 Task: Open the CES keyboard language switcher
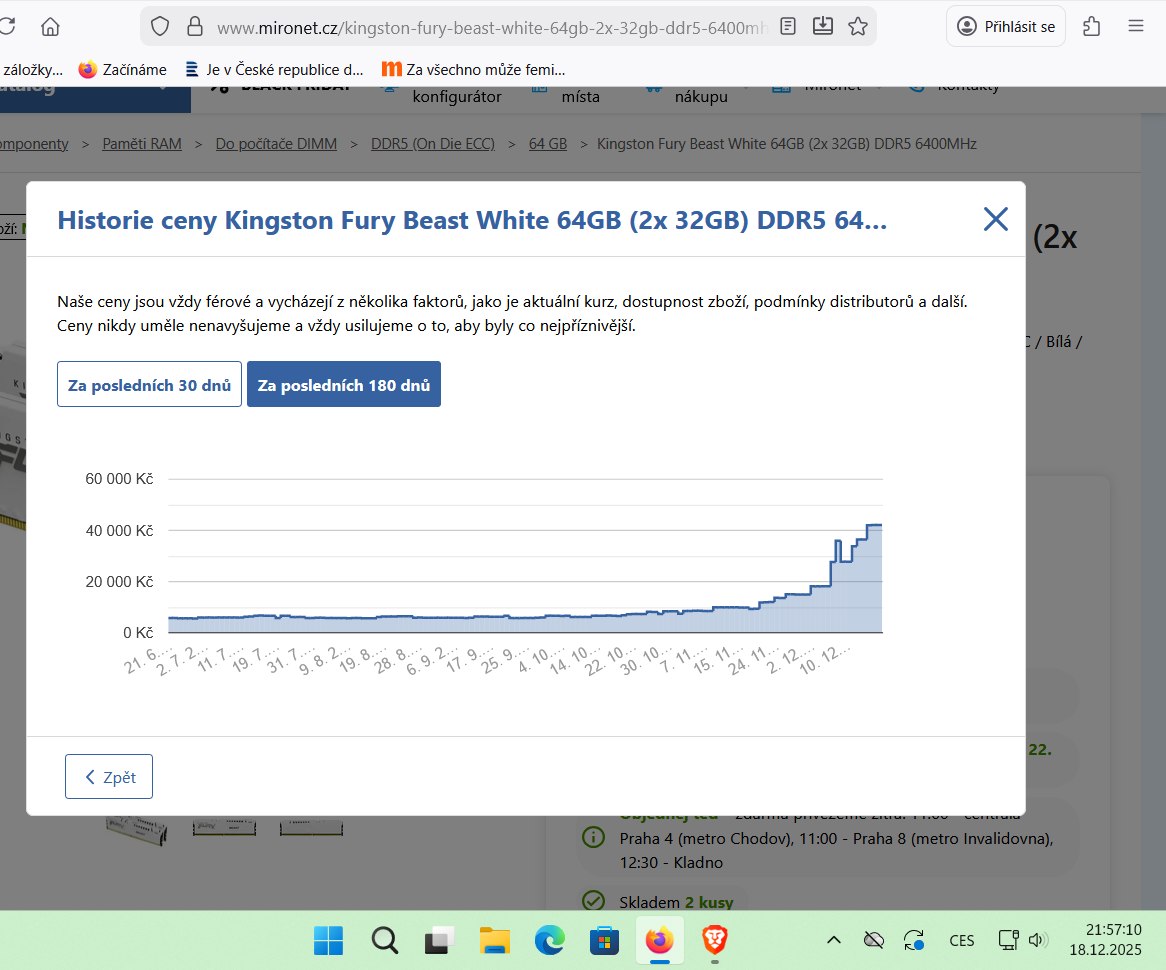[x=961, y=940]
